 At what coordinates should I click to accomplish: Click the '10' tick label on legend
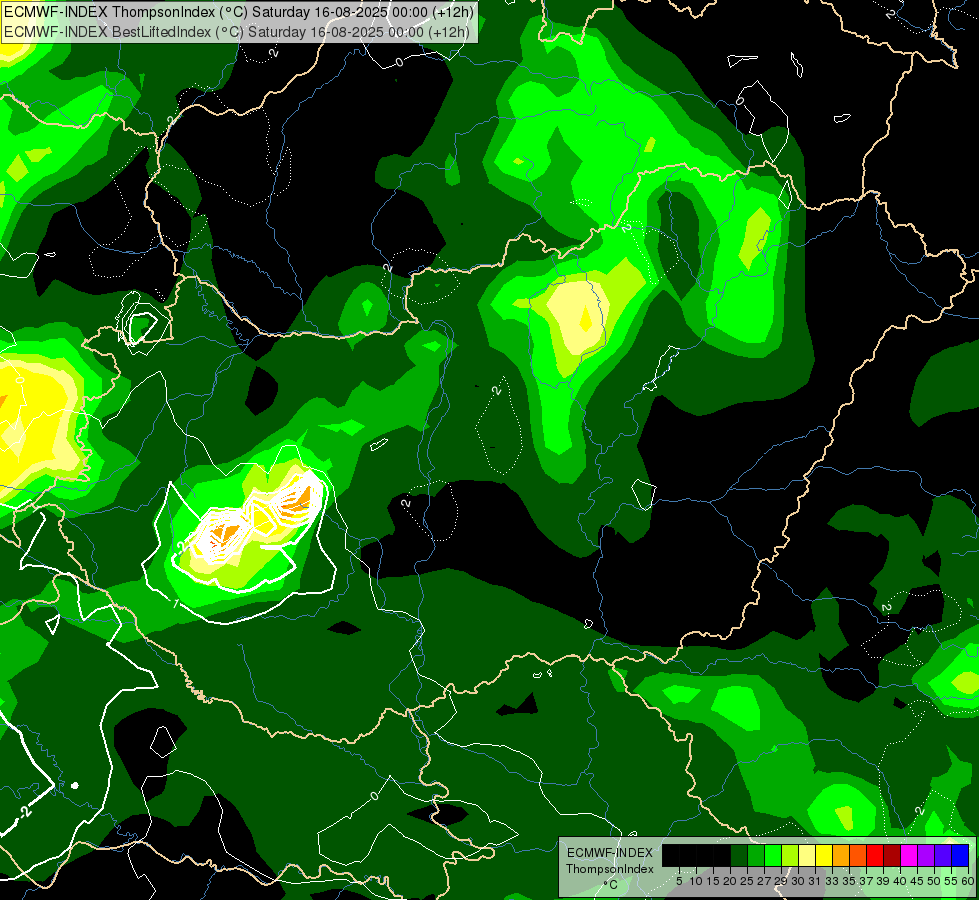coord(696,881)
